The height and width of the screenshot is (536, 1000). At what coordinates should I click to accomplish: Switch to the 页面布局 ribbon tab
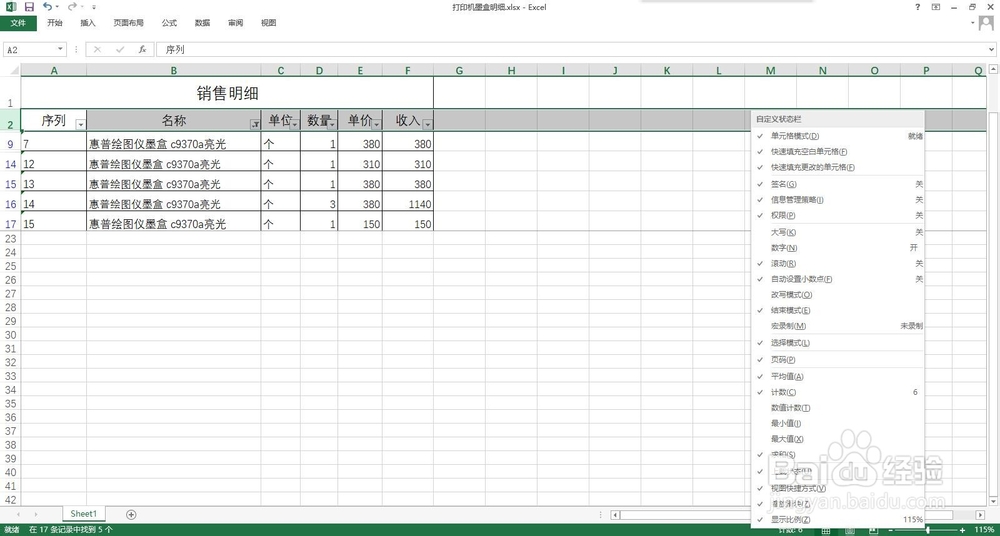pos(128,23)
